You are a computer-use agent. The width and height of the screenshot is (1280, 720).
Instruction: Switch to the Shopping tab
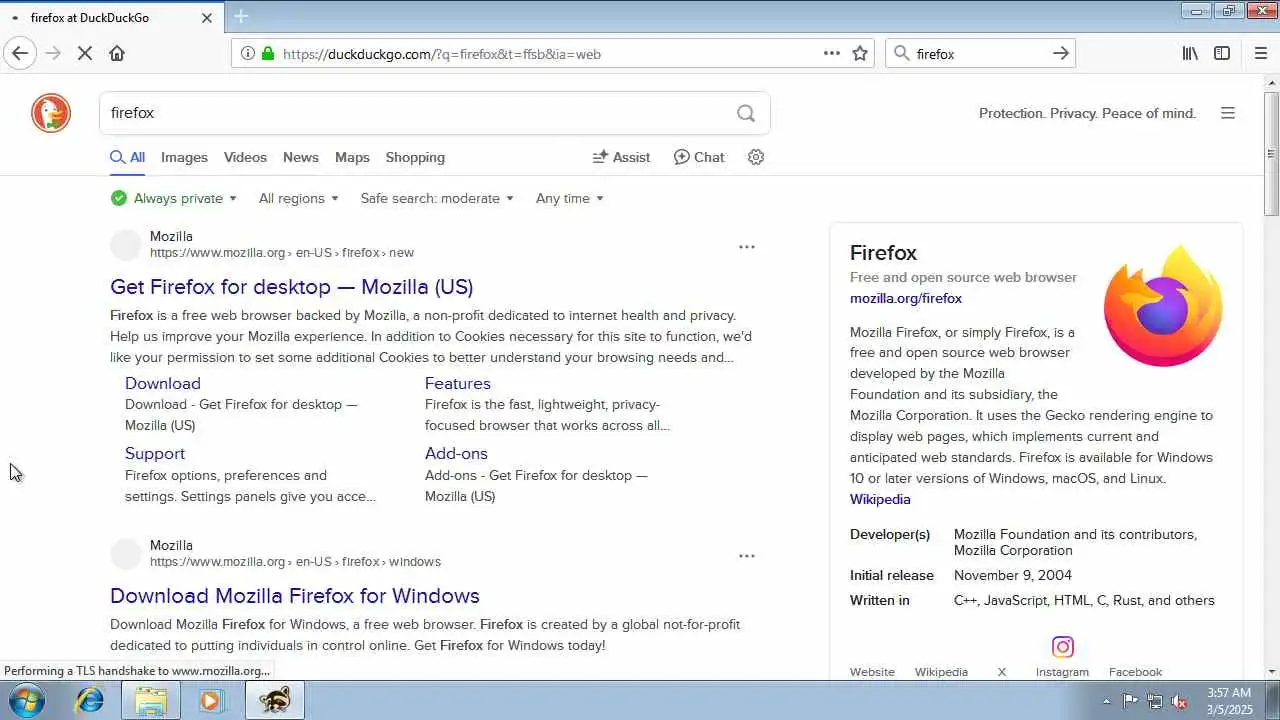pyautogui.click(x=415, y=157)
